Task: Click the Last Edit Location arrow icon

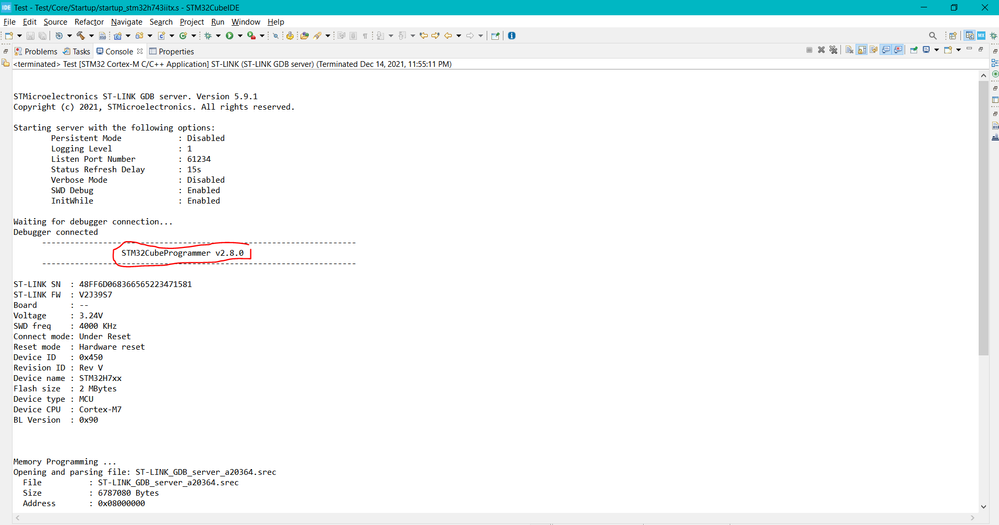Action: [x=423, y=36]
